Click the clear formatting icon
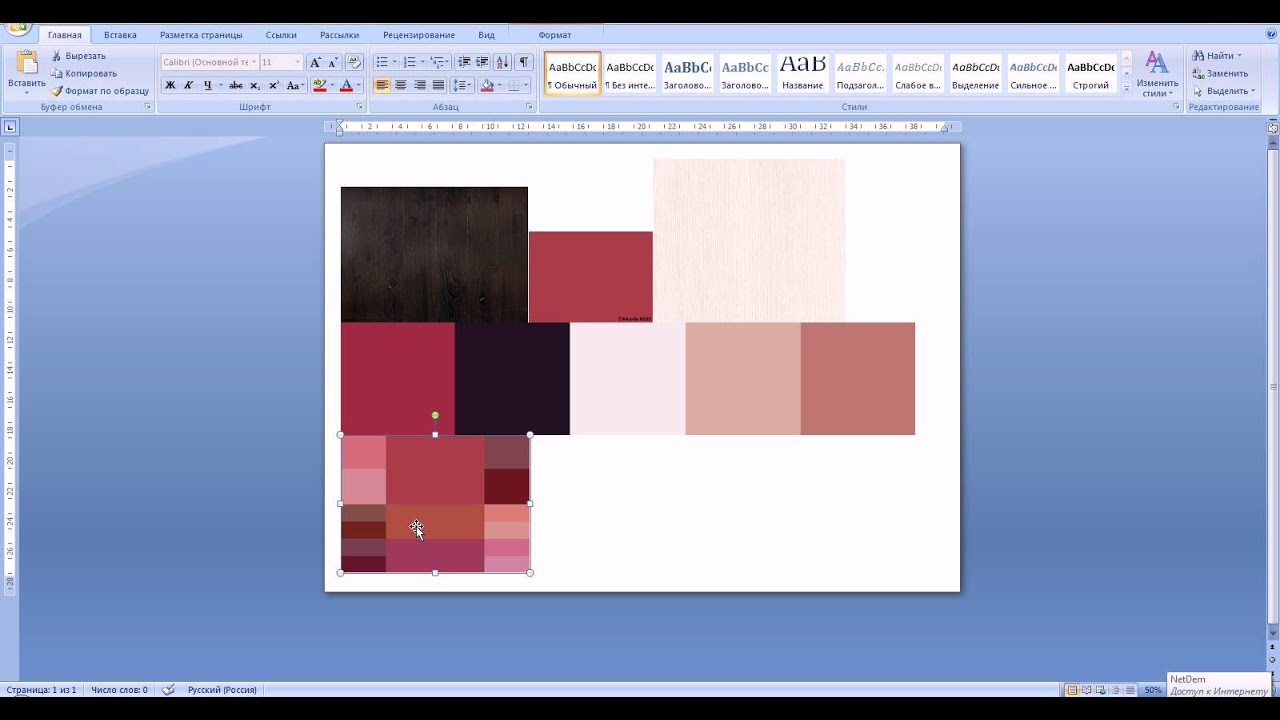Screen dimensions: 1280x720 tap(353, 62)
